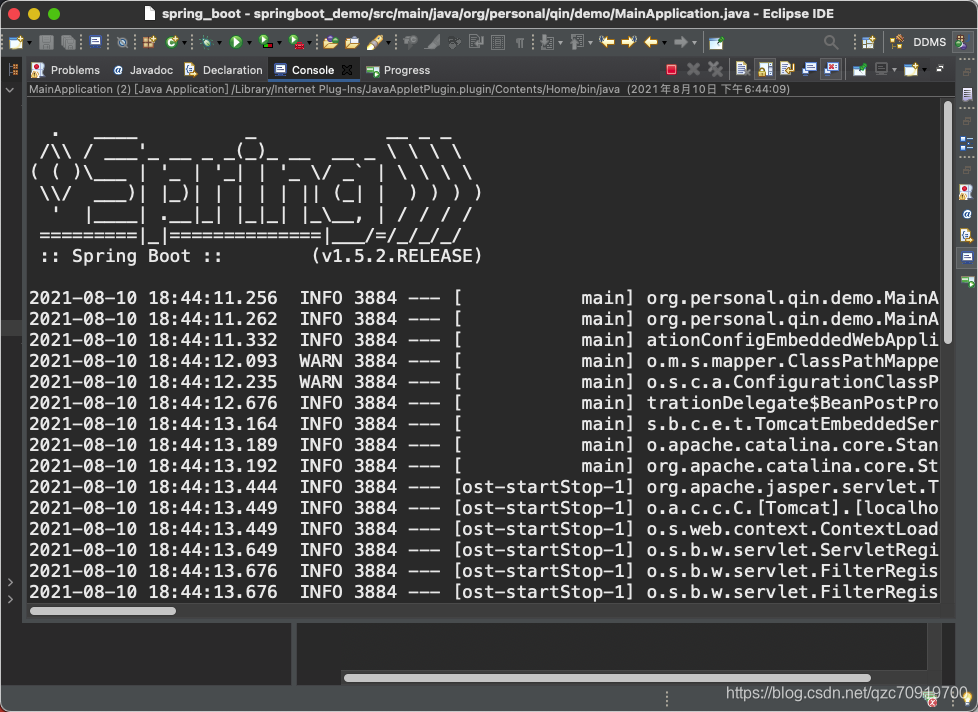Click the red Terminate button
Screen dimensions: 978x712
coord(671,69)
